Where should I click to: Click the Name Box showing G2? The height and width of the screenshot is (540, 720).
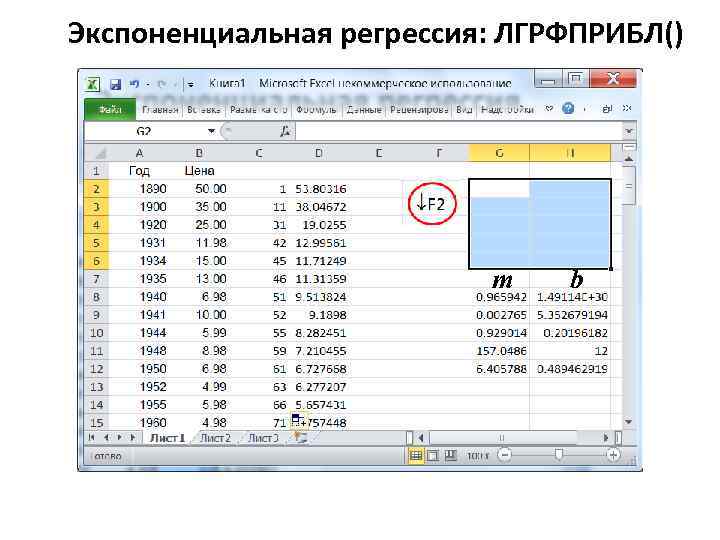tap(144, 132)
